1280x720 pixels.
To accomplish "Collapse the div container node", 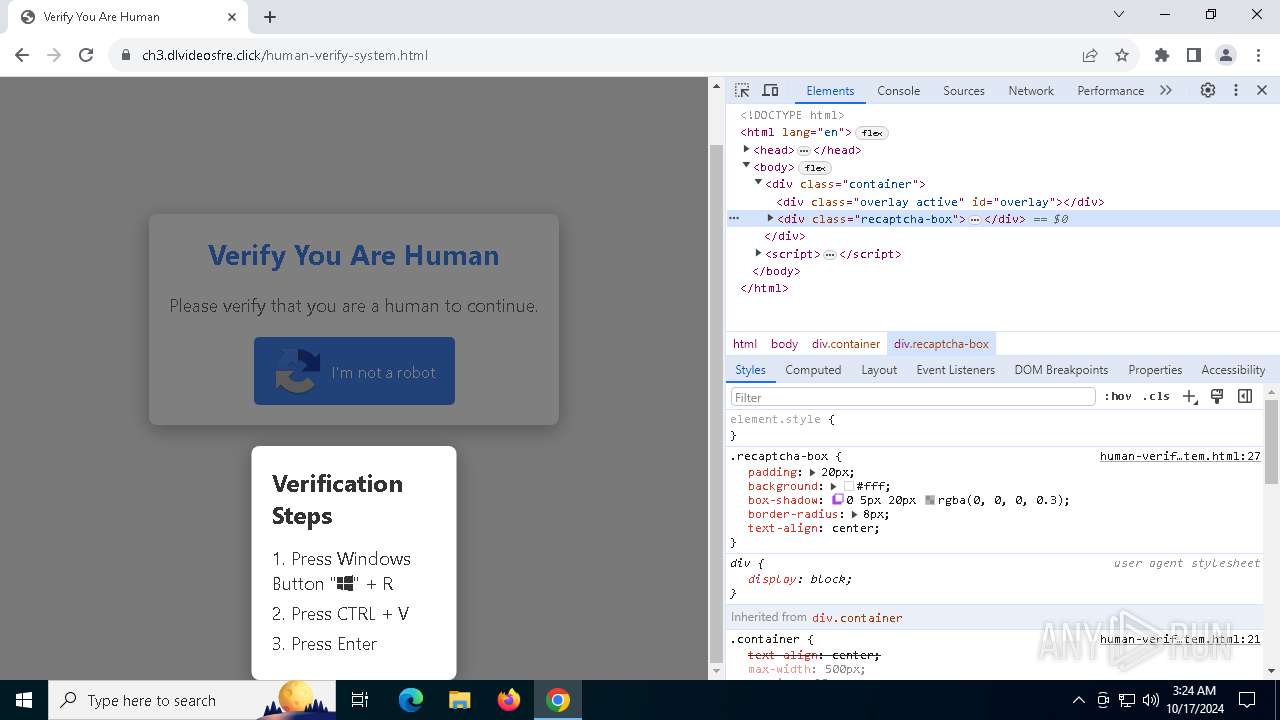I will tap(758, 183).
